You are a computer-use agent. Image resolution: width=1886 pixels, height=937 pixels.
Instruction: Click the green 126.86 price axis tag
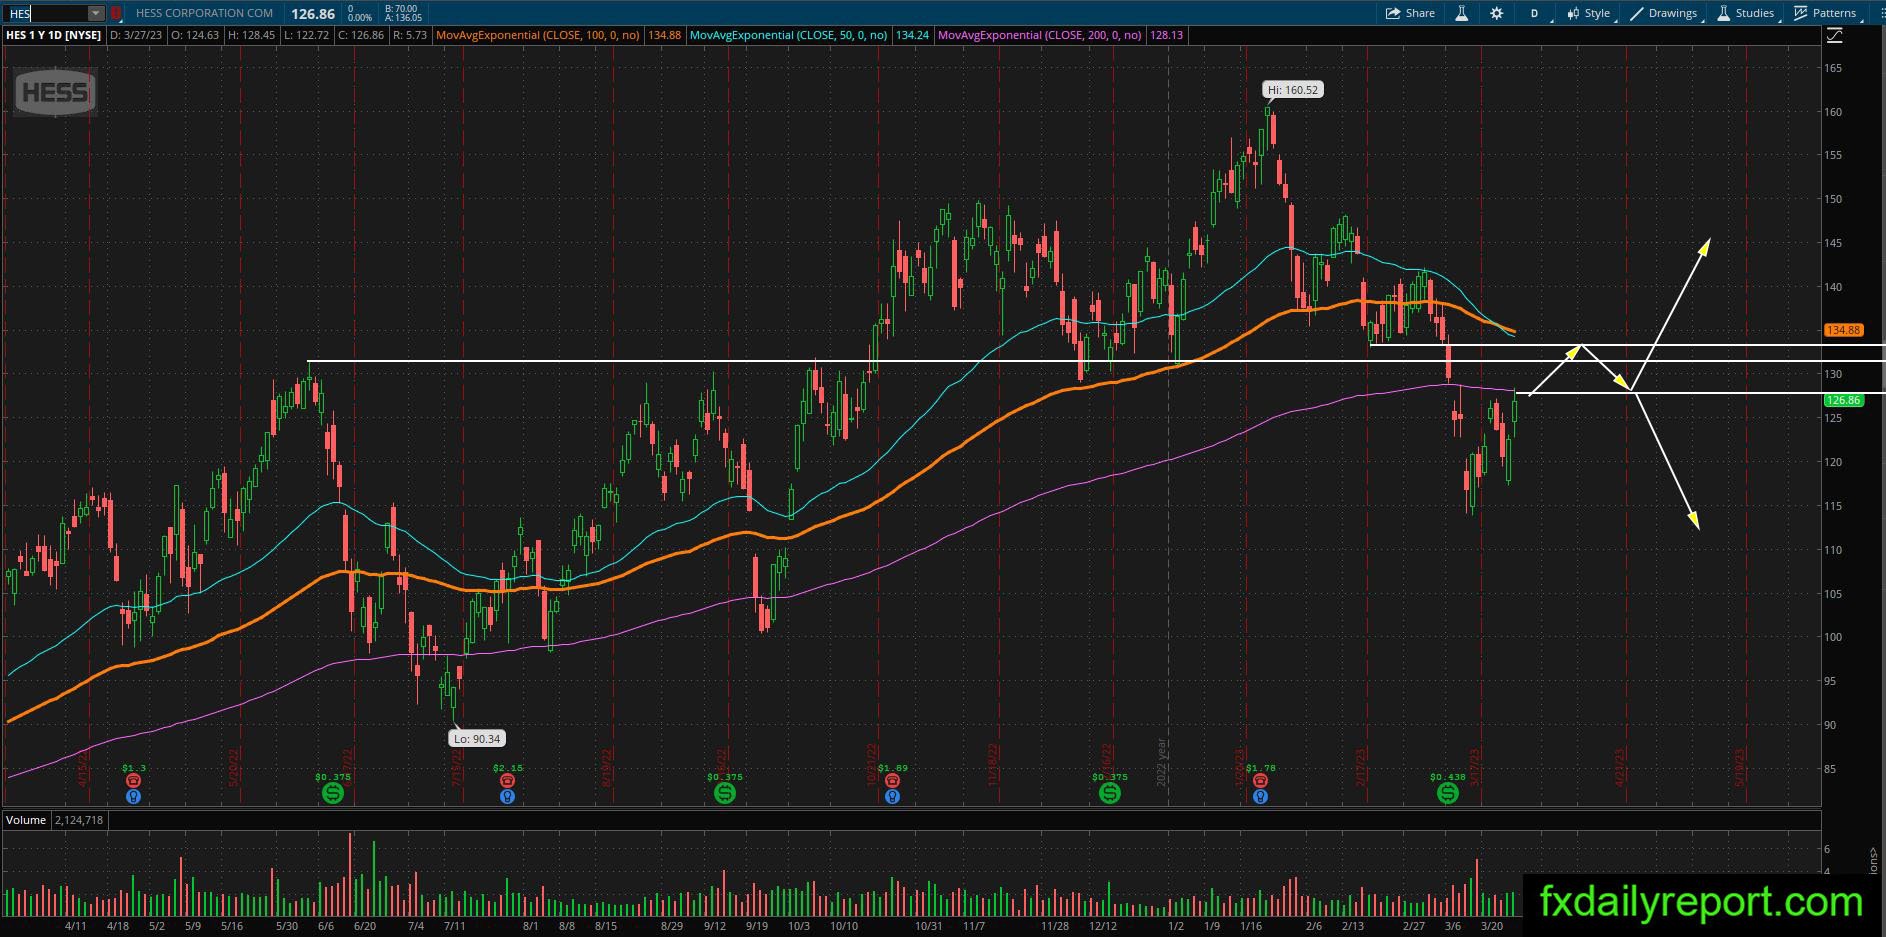click(x=1843, y=400)
